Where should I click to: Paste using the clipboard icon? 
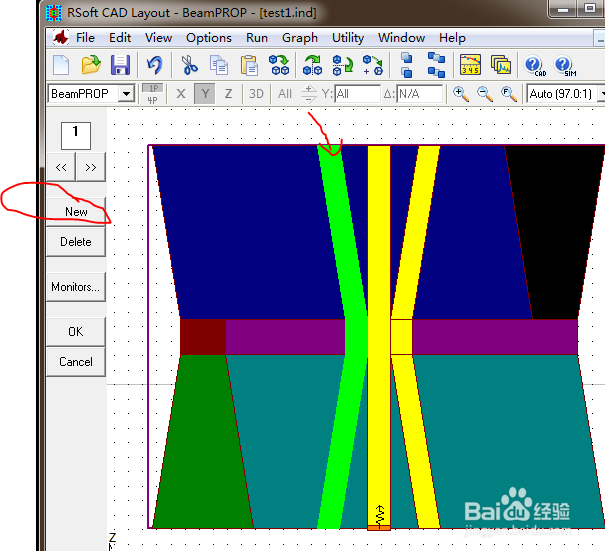click(x=249, y=65)
